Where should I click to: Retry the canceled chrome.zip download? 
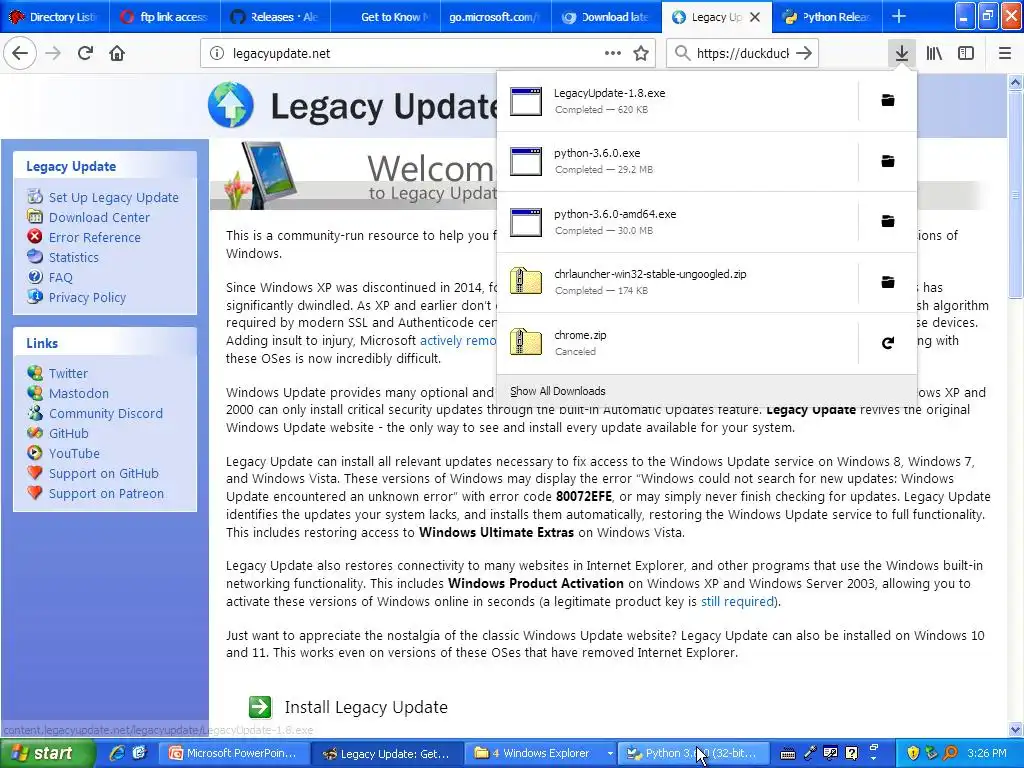coord(888,343)
